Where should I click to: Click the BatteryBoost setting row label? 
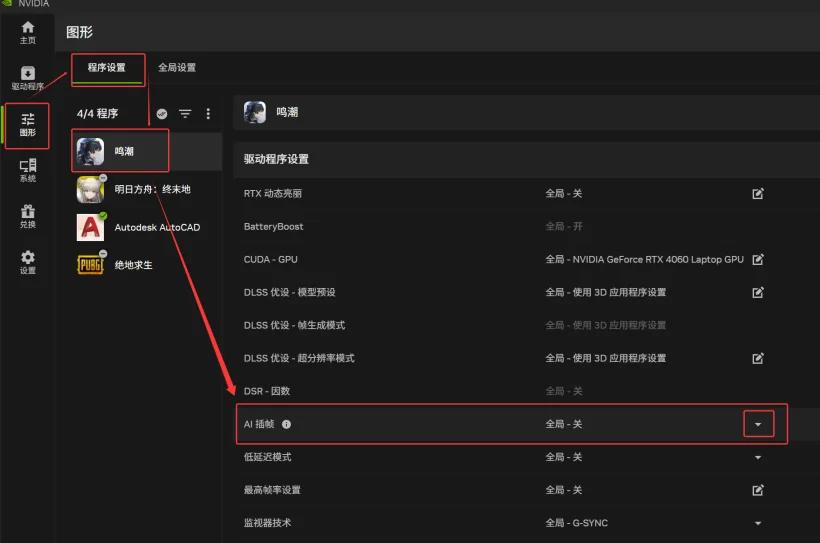[x=274, y=227]
